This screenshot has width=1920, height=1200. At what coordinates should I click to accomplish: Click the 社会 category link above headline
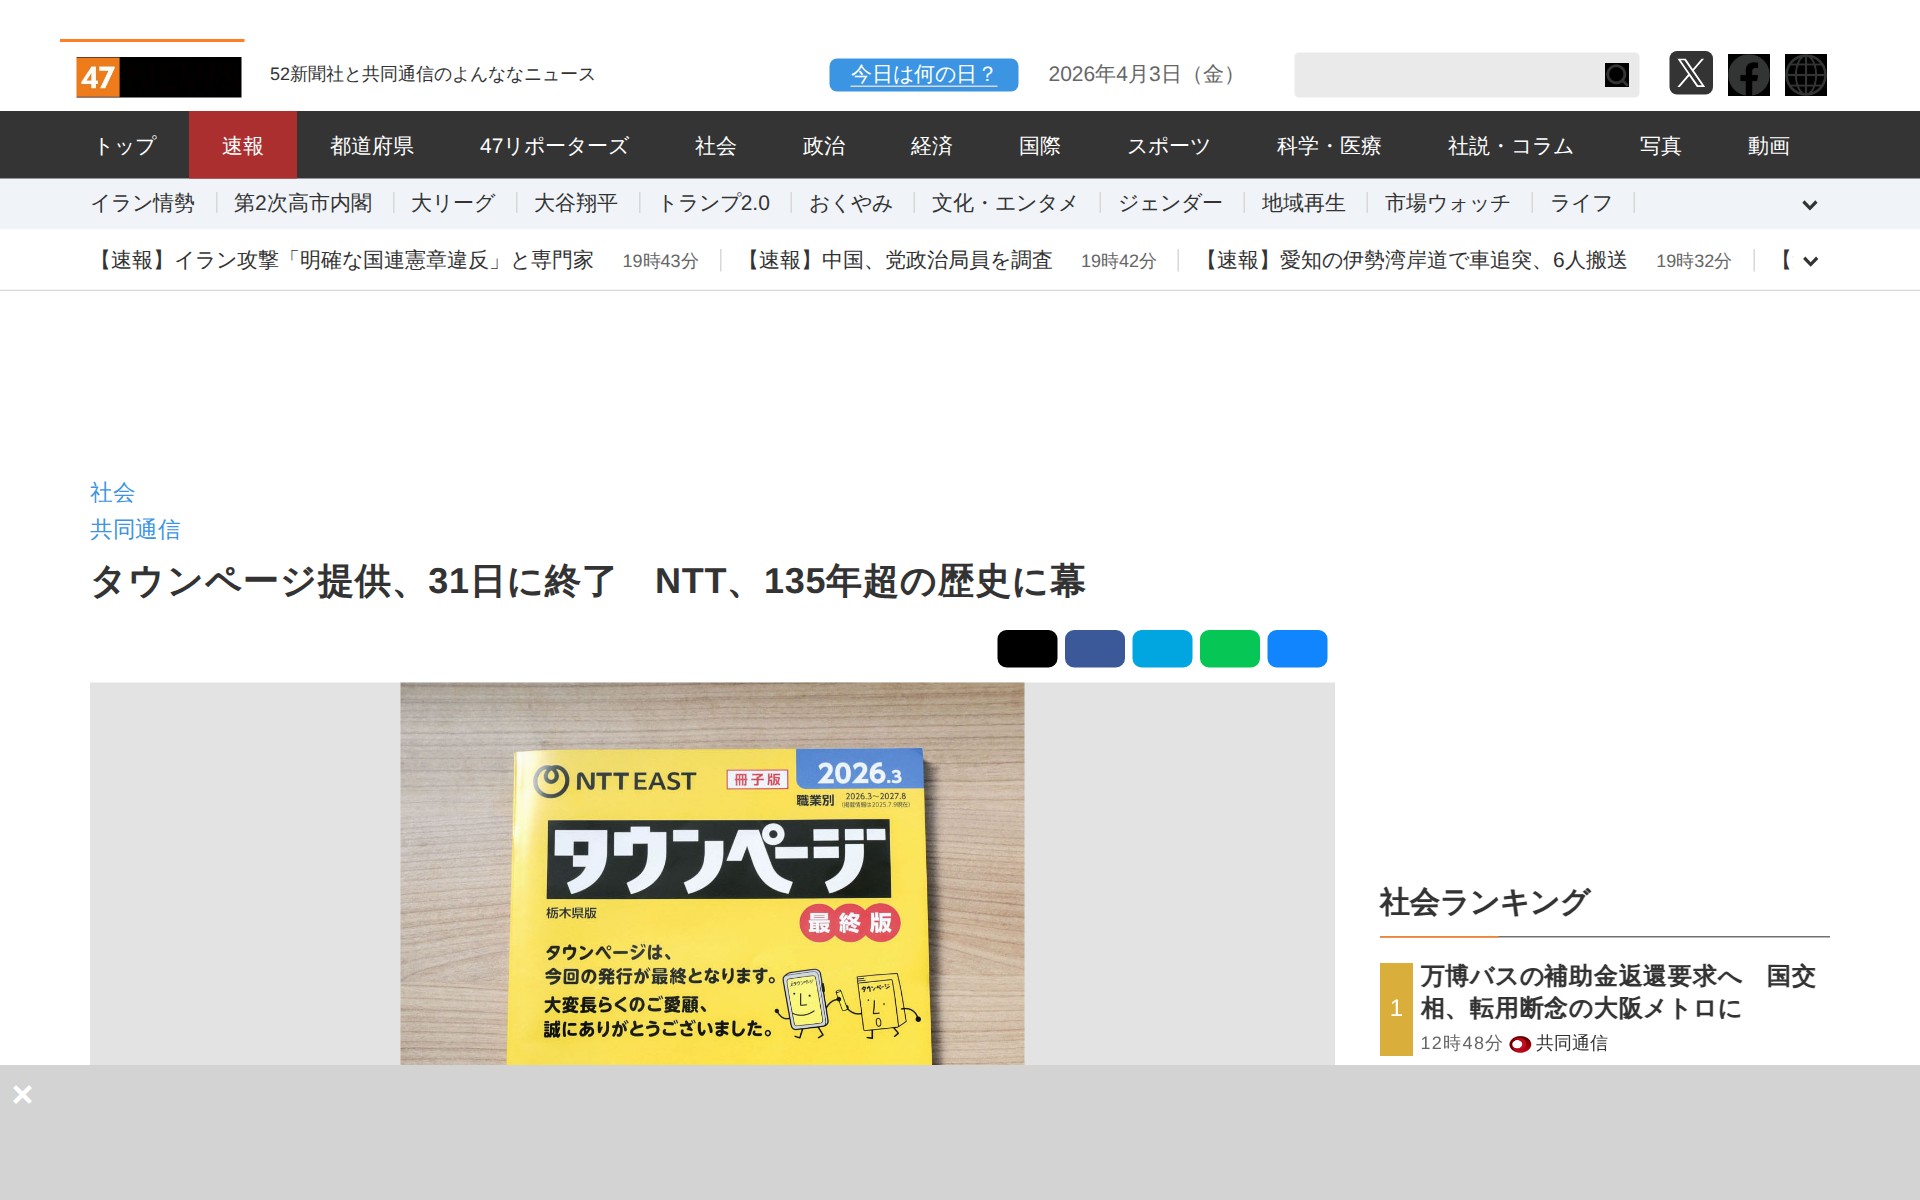pyautogui.click(x=112, y=493)
